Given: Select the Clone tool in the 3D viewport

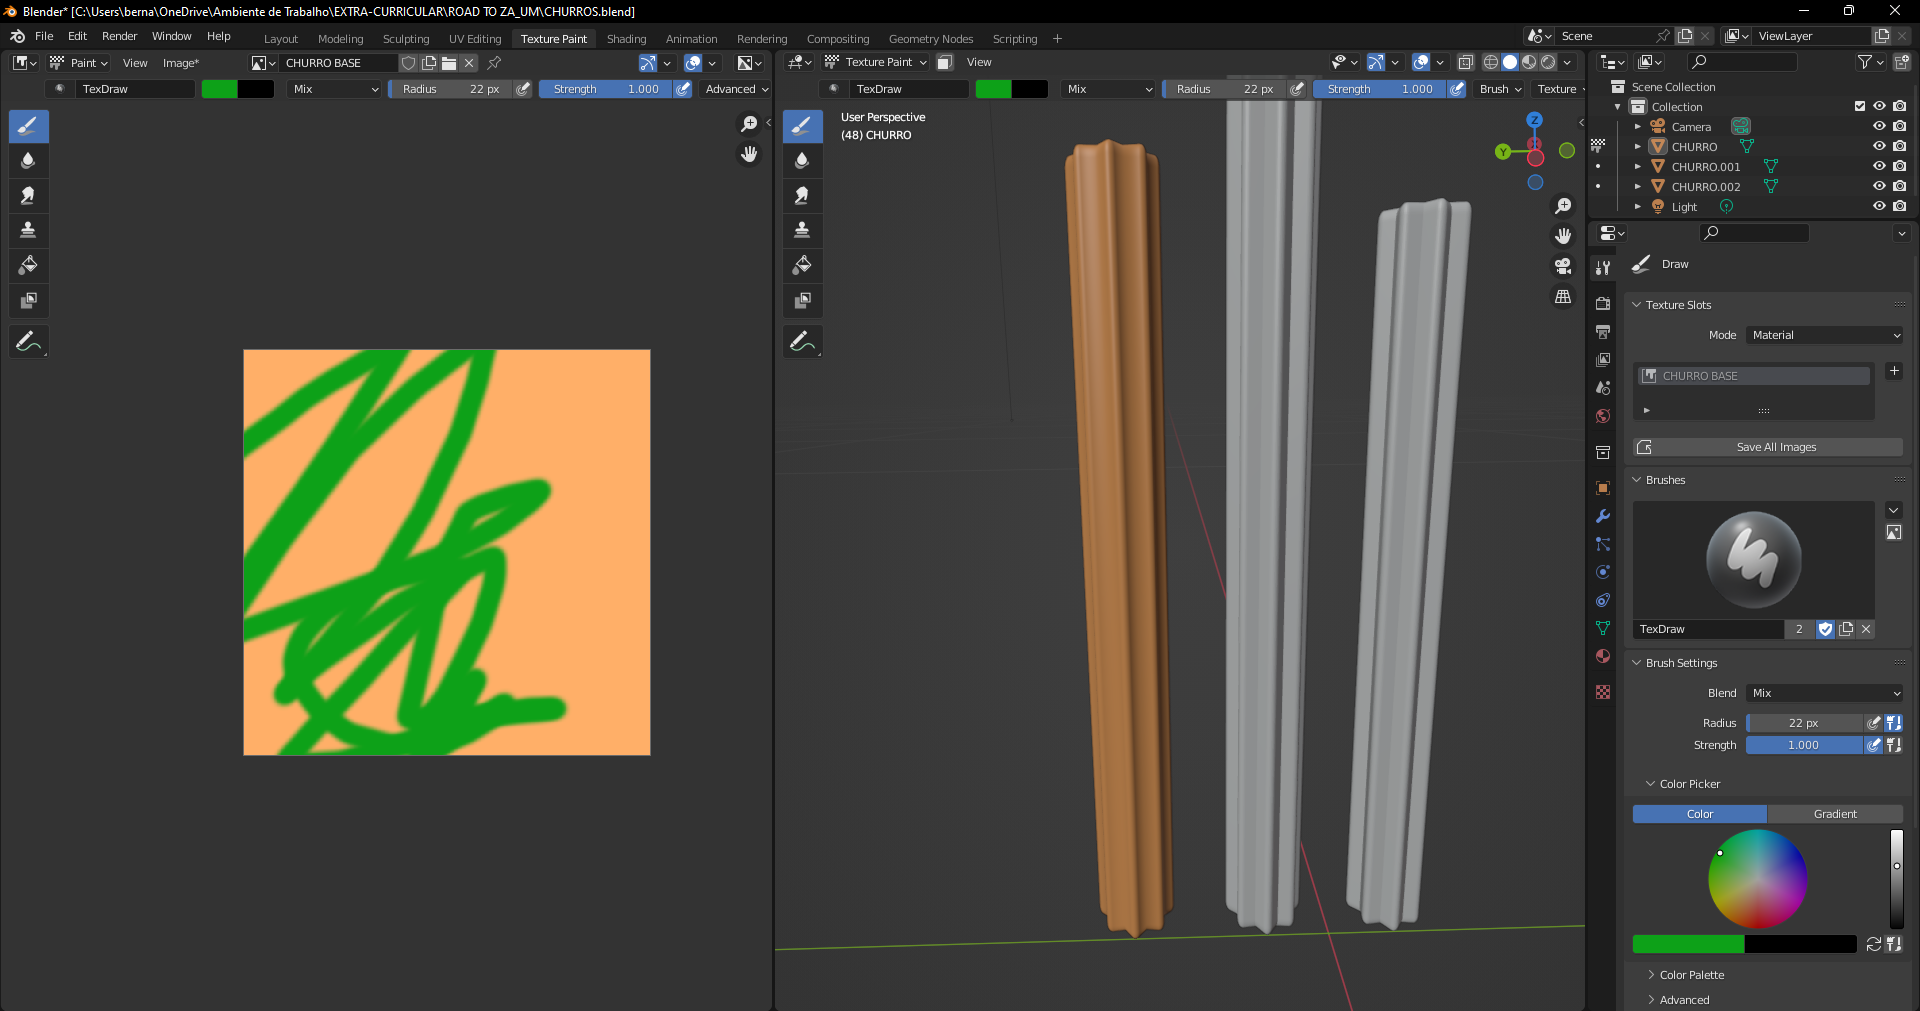Looking at the screenshot, I should pos(802,231).
